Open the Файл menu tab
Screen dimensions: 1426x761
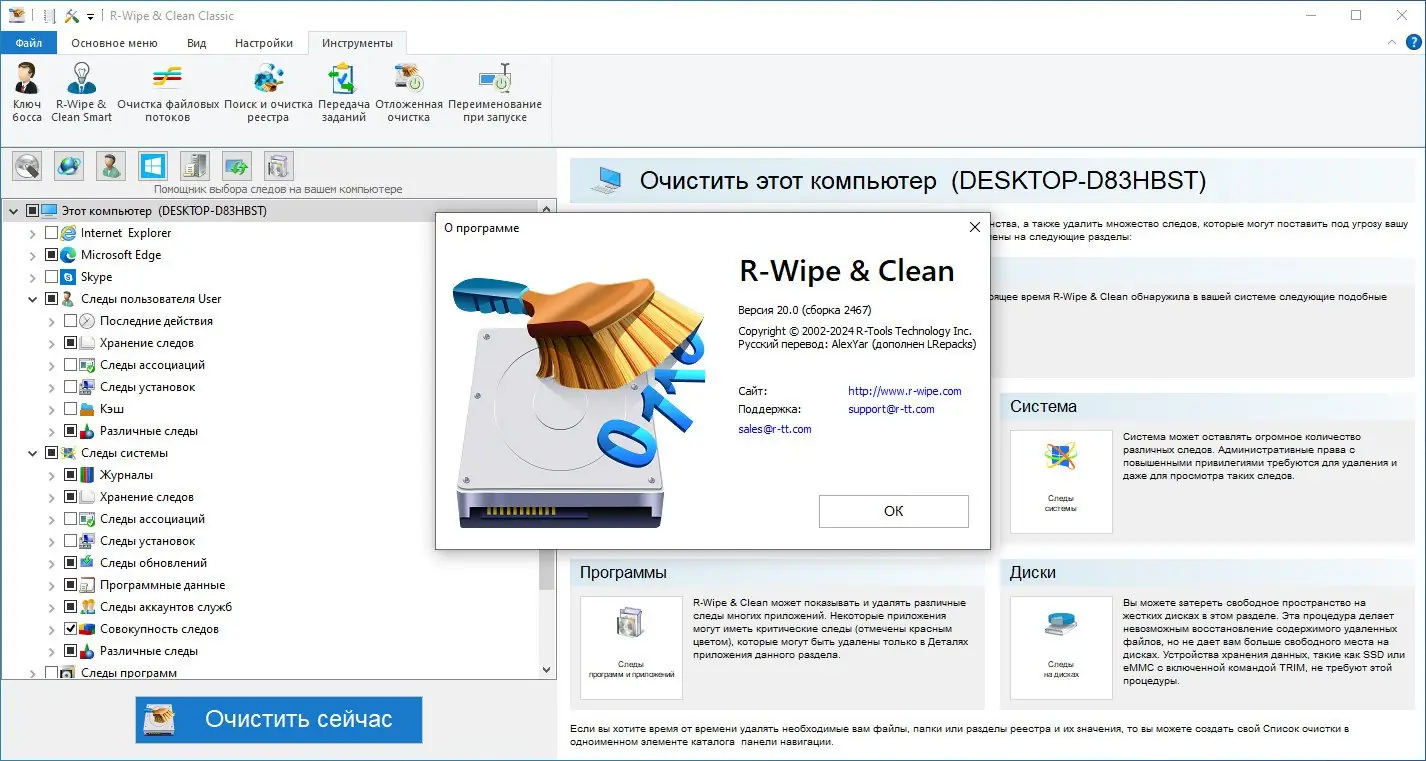coord(29,43)
